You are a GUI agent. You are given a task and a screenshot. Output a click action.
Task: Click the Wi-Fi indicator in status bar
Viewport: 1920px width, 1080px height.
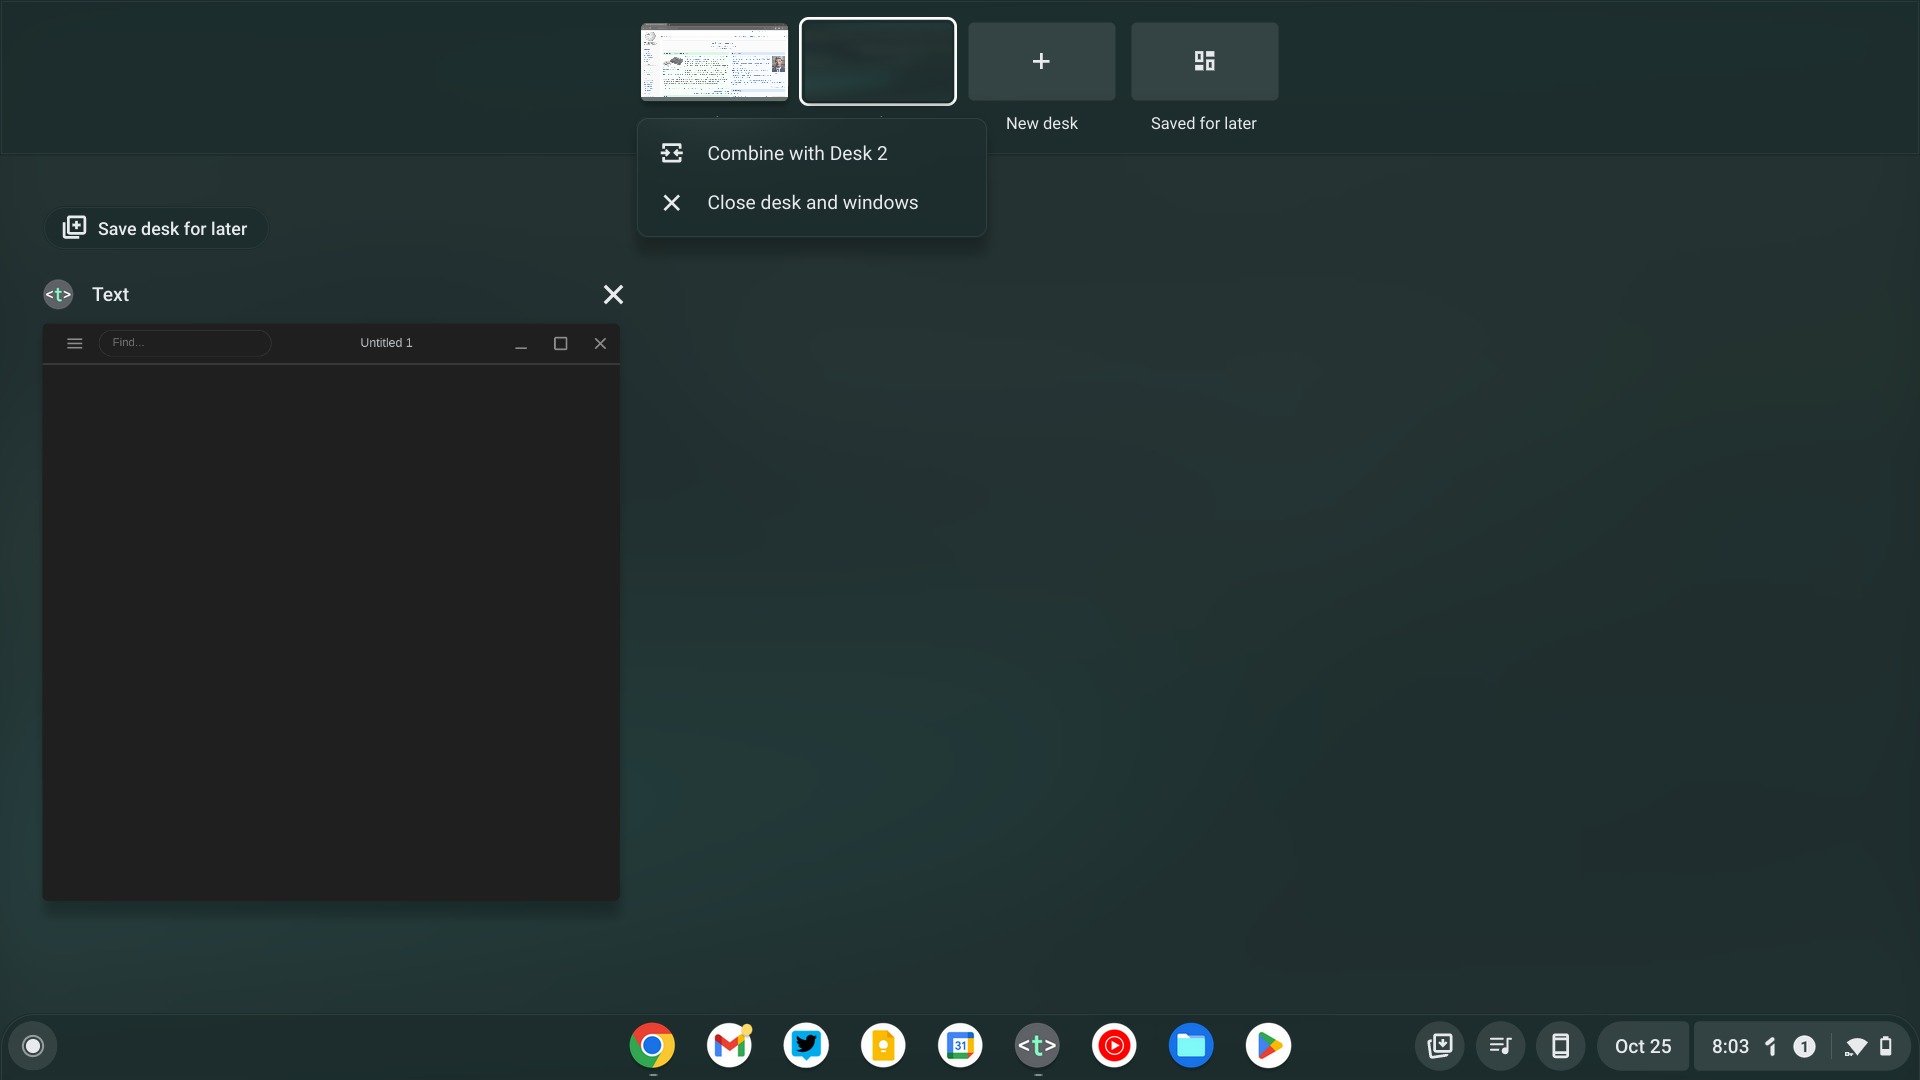[x=1855, y=1046]
